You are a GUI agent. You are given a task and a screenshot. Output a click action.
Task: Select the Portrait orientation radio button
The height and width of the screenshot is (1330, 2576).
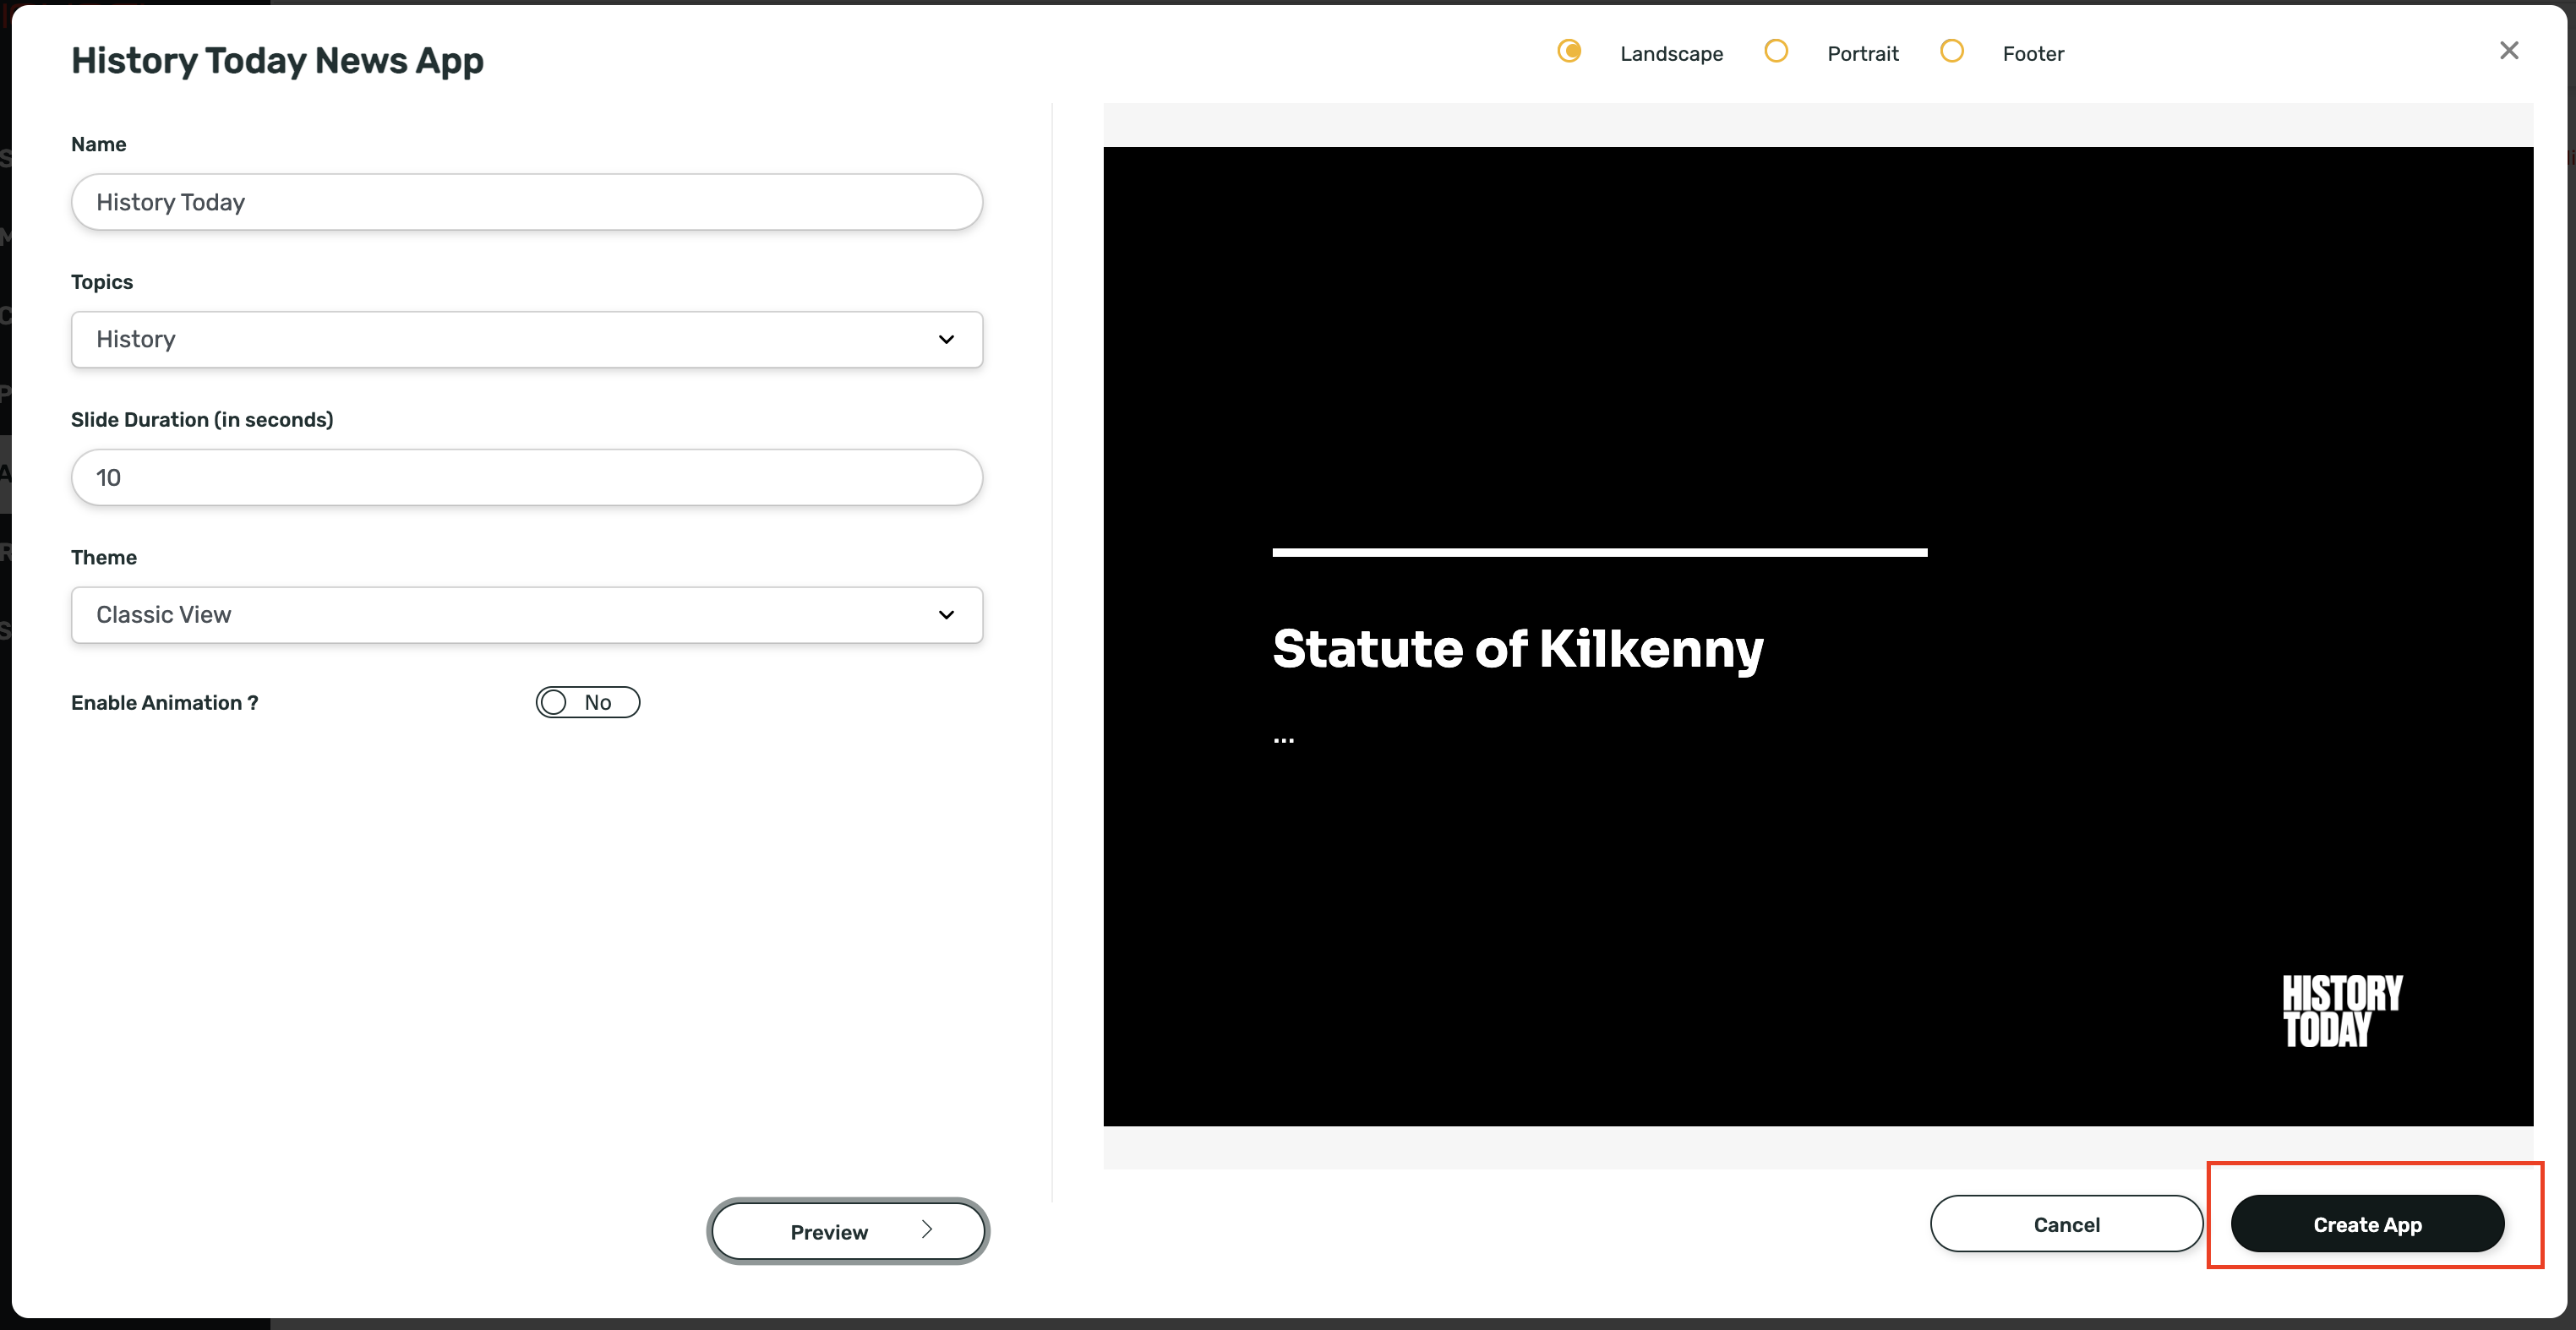[1776, 51]
